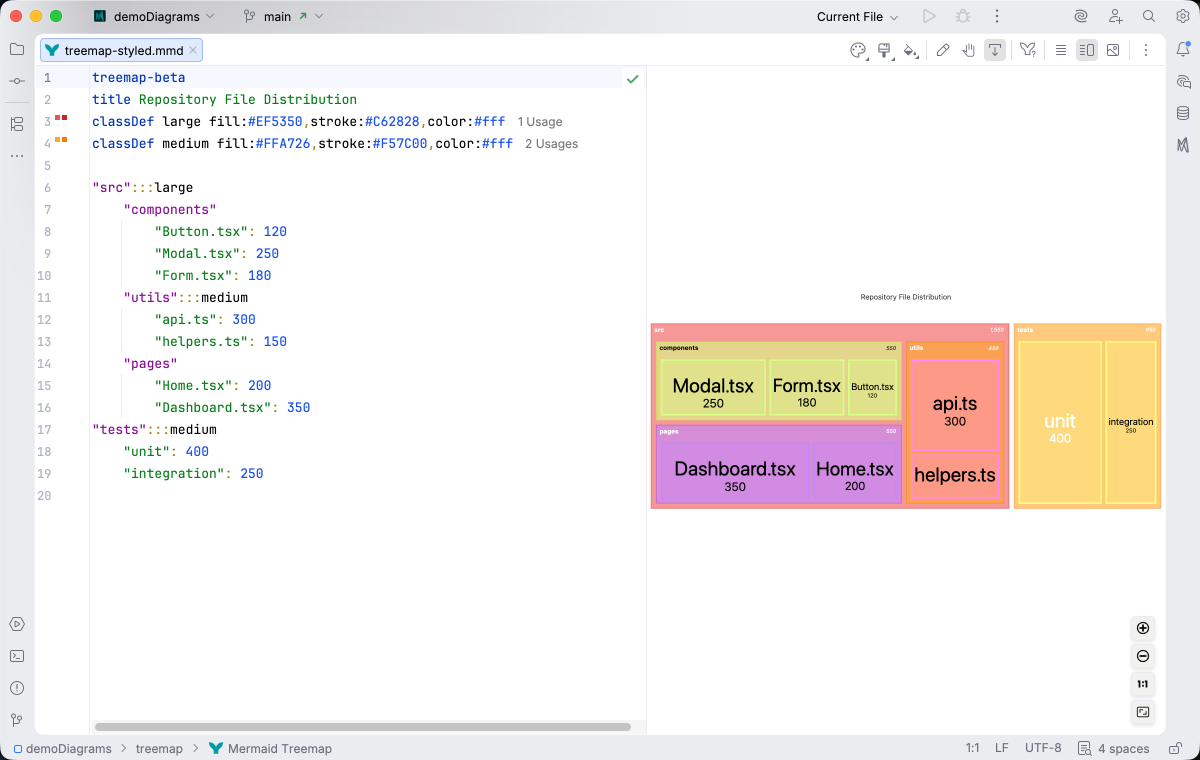Open the demoDiagrams project dropdown
Screen dimensions: 1200x760
pyautogui.click(x=154, y=16)
